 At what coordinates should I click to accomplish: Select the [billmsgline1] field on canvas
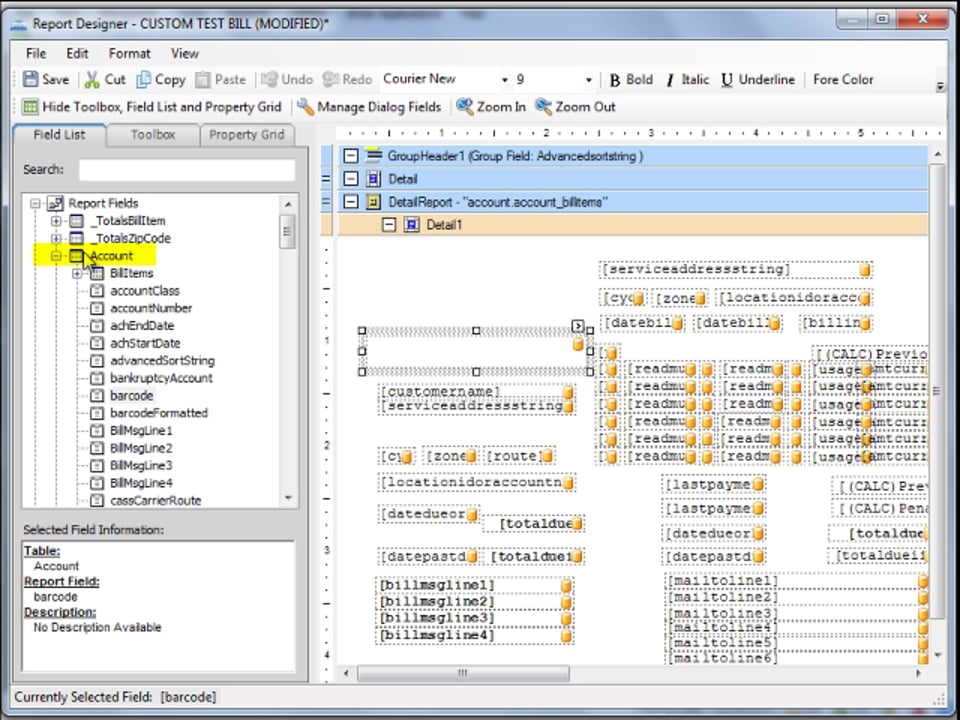474,585
